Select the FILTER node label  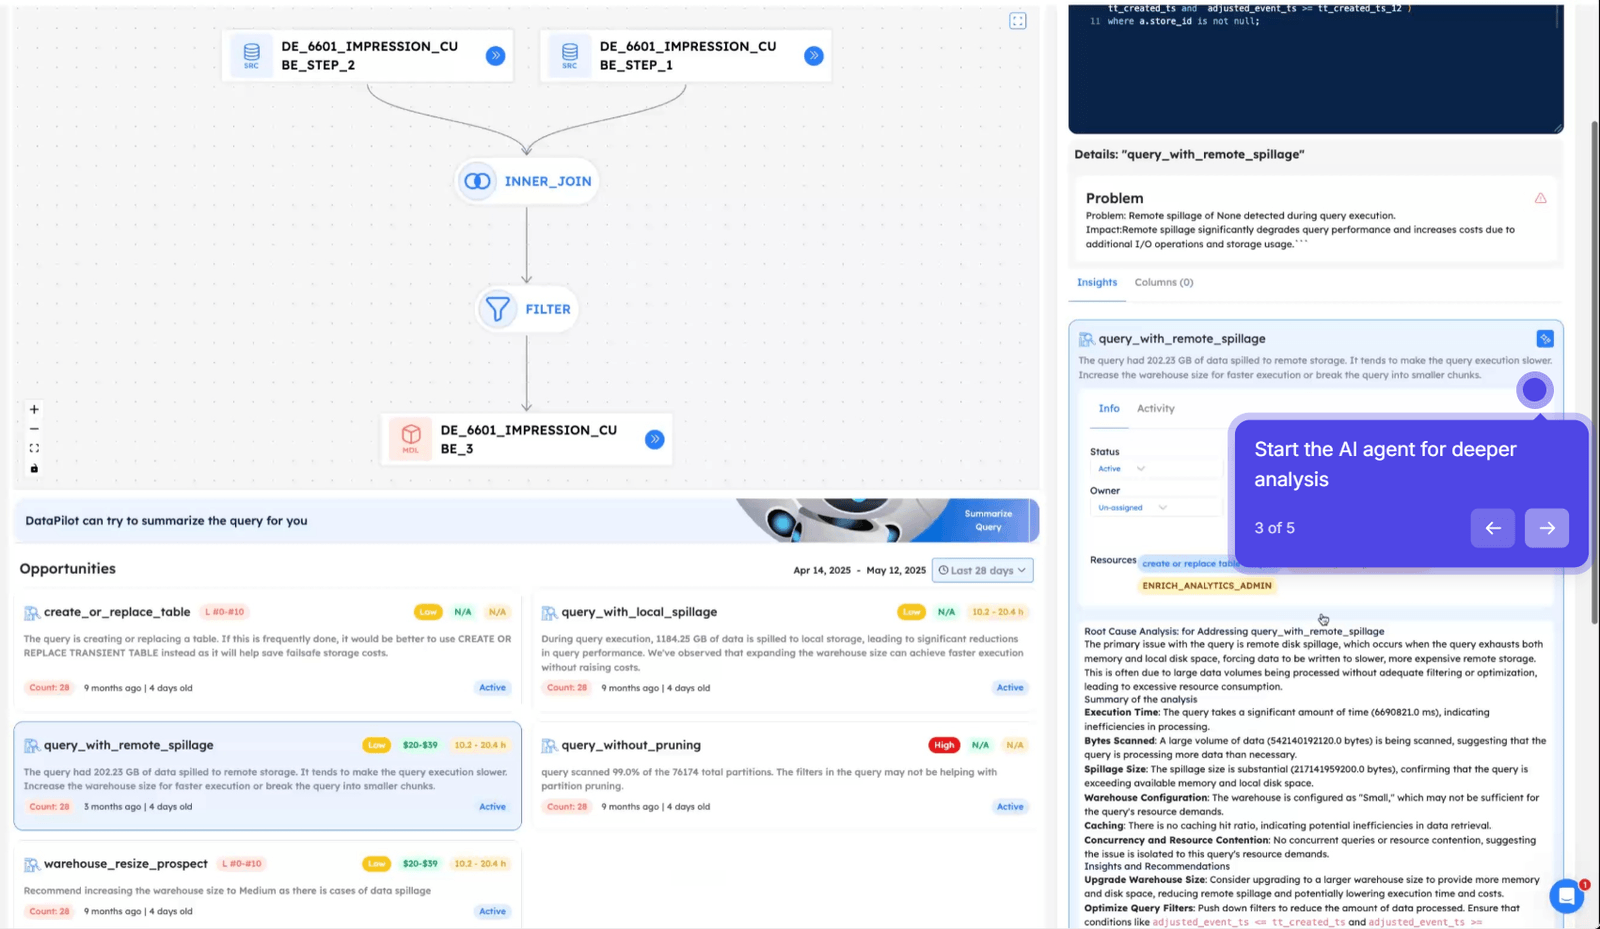[x=548, y=310]
